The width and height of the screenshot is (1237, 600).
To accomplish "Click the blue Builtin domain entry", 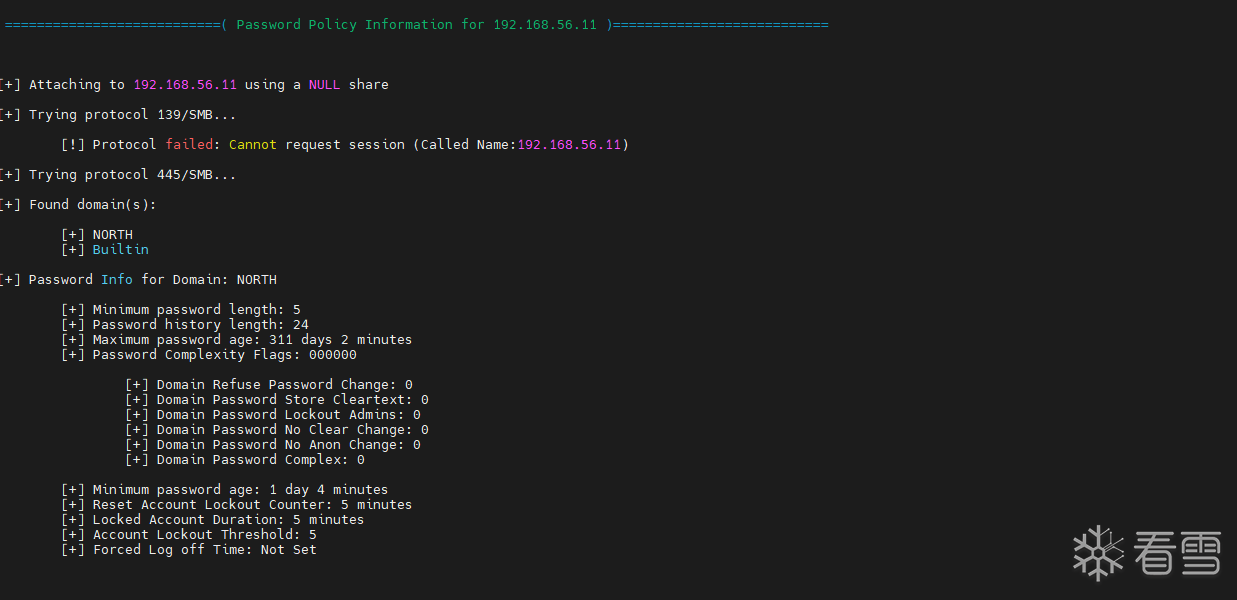I will pos(120,250).
